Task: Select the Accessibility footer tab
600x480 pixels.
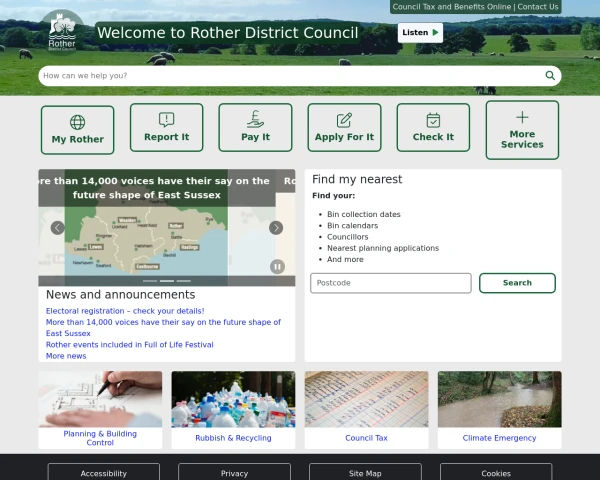Action: [x=104, y=473]
